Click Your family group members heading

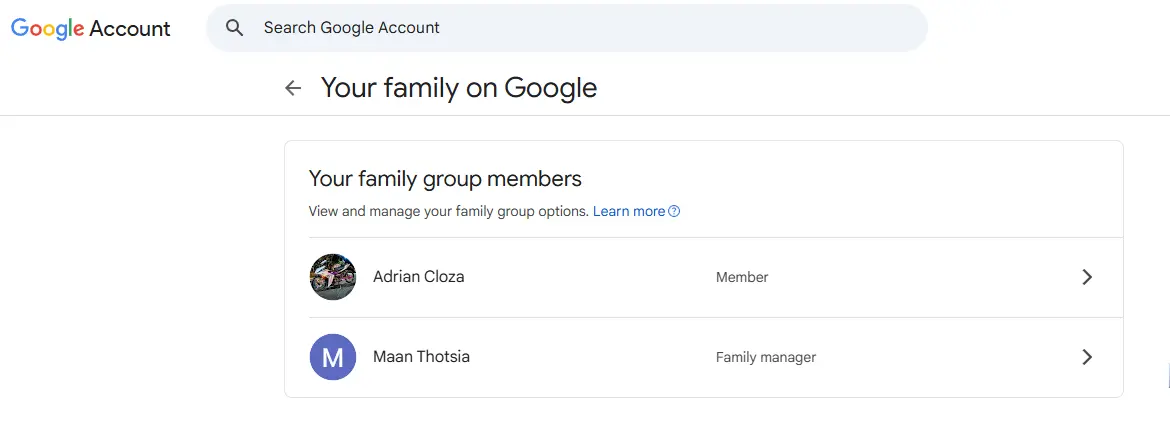445,179
